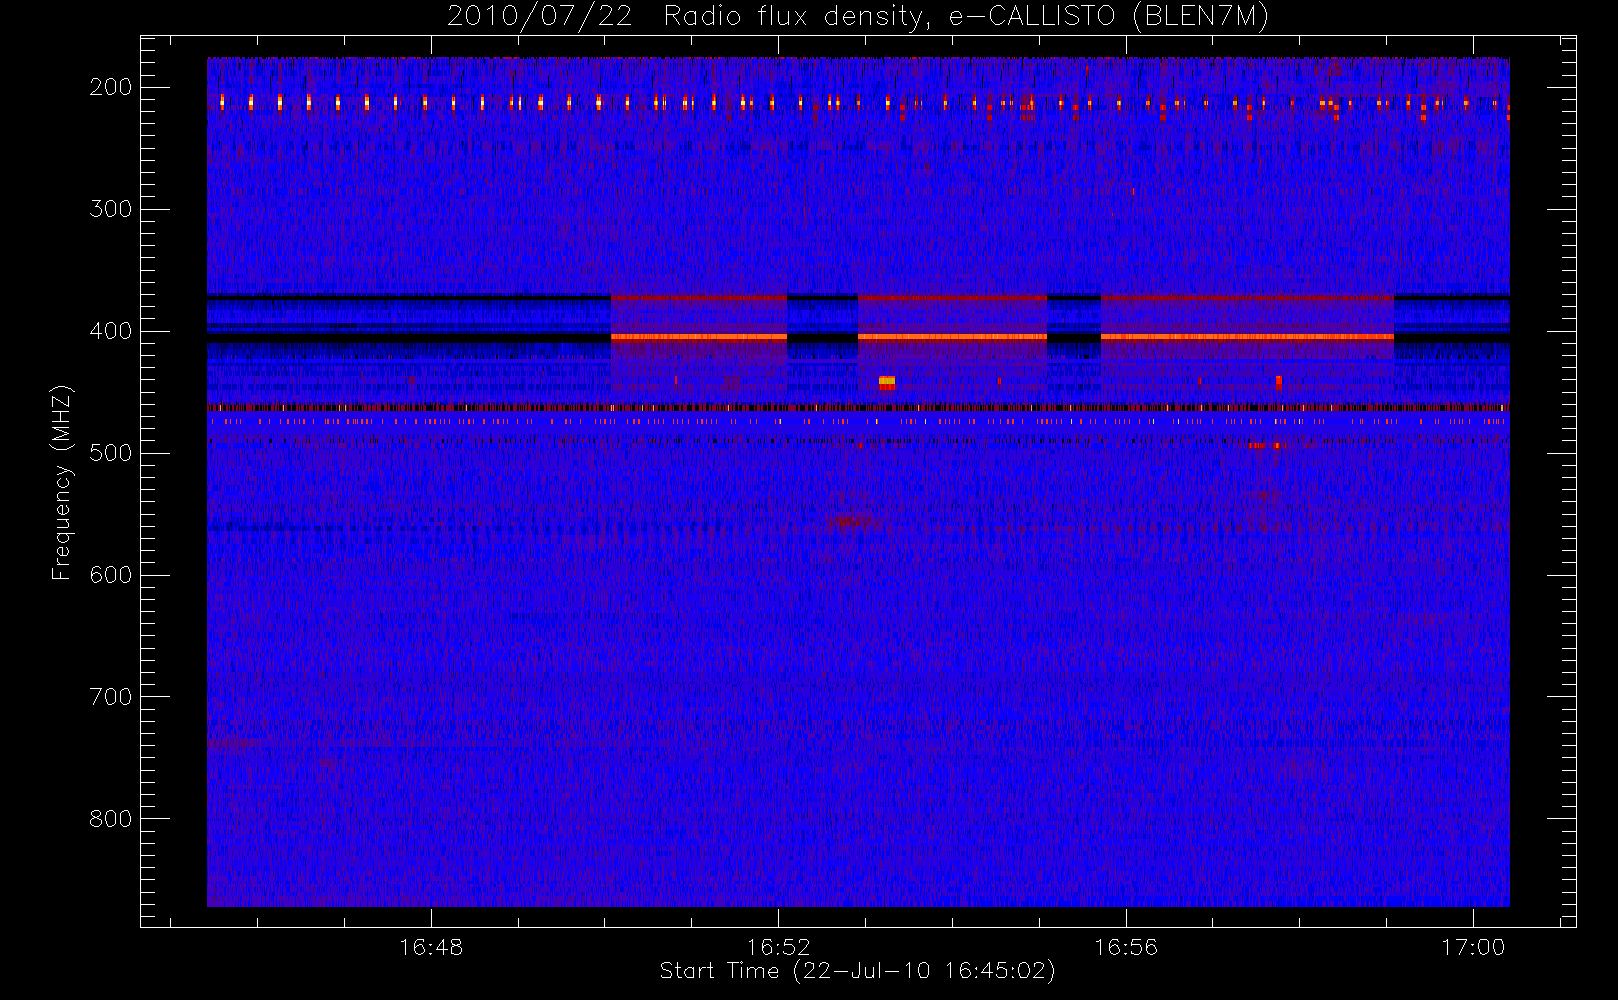Click the 'Start Time (22-Jul-10 16:45:02)' label
The width and height of the screenshot is (1618, 1000).
coord(857,971)
